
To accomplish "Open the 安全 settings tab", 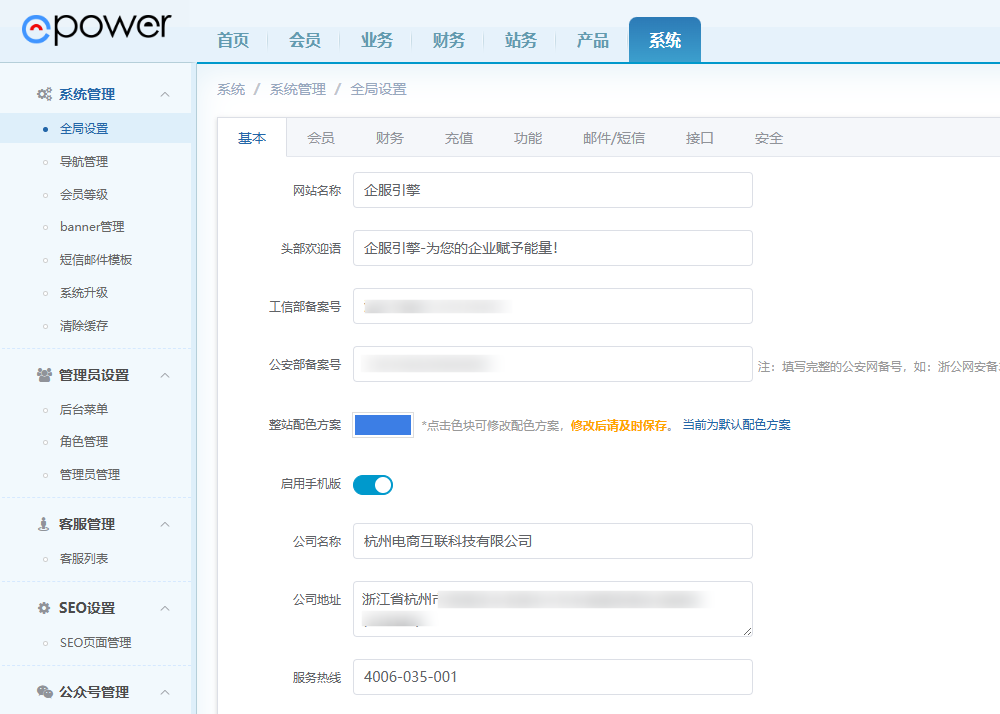I will pyautogui.click(x=769, y=138).
